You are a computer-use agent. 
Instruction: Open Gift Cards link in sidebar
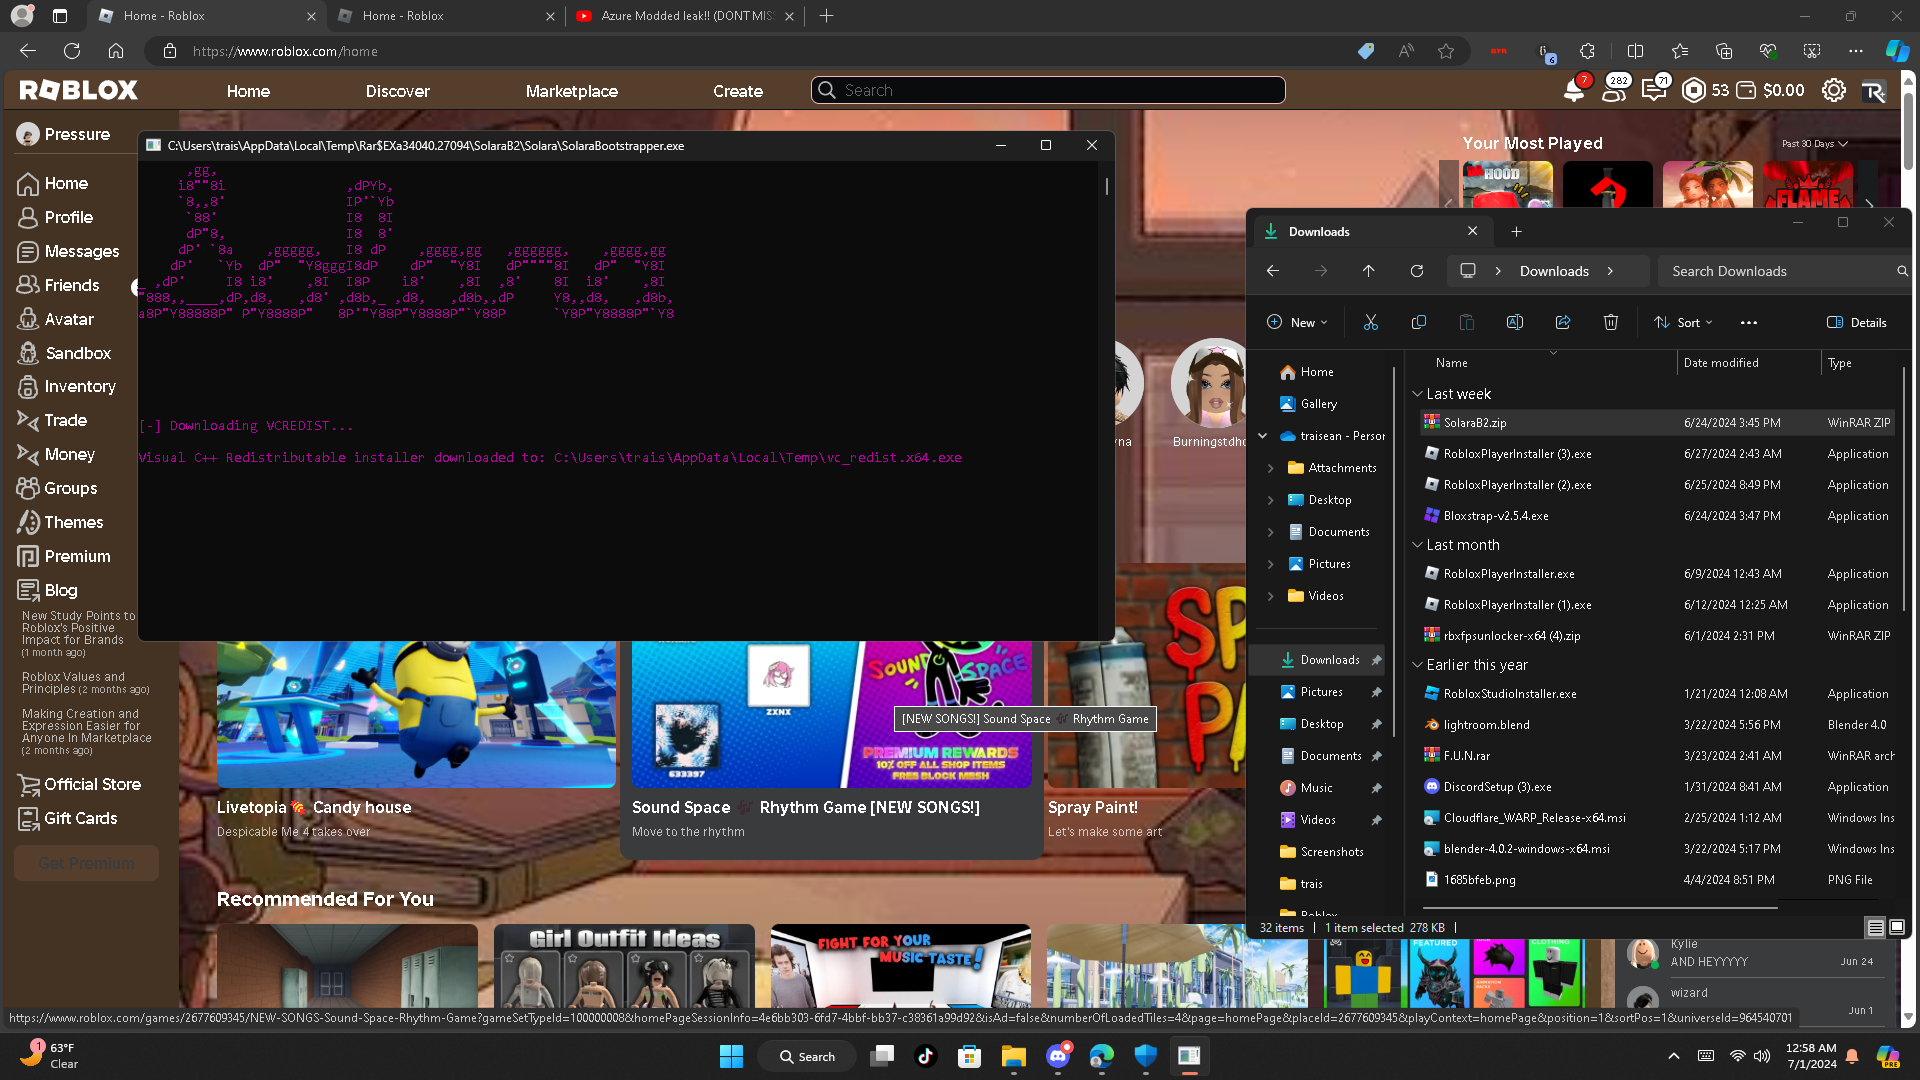(x=67, y=818)
